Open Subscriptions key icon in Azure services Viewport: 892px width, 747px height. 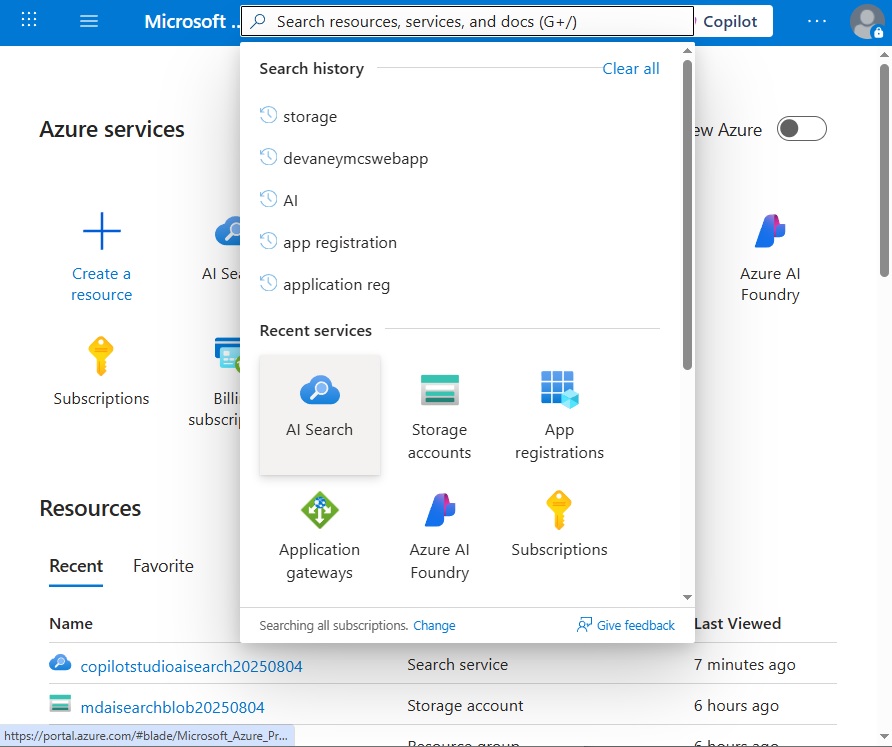pos(101,356)
